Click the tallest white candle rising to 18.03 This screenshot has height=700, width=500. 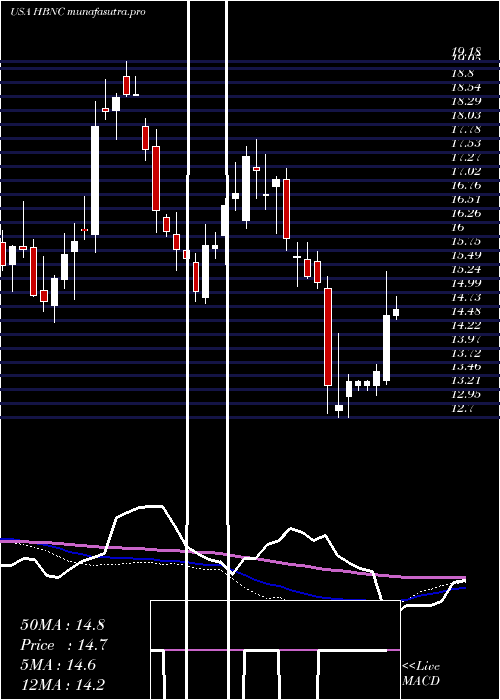[x=95, y=180]
